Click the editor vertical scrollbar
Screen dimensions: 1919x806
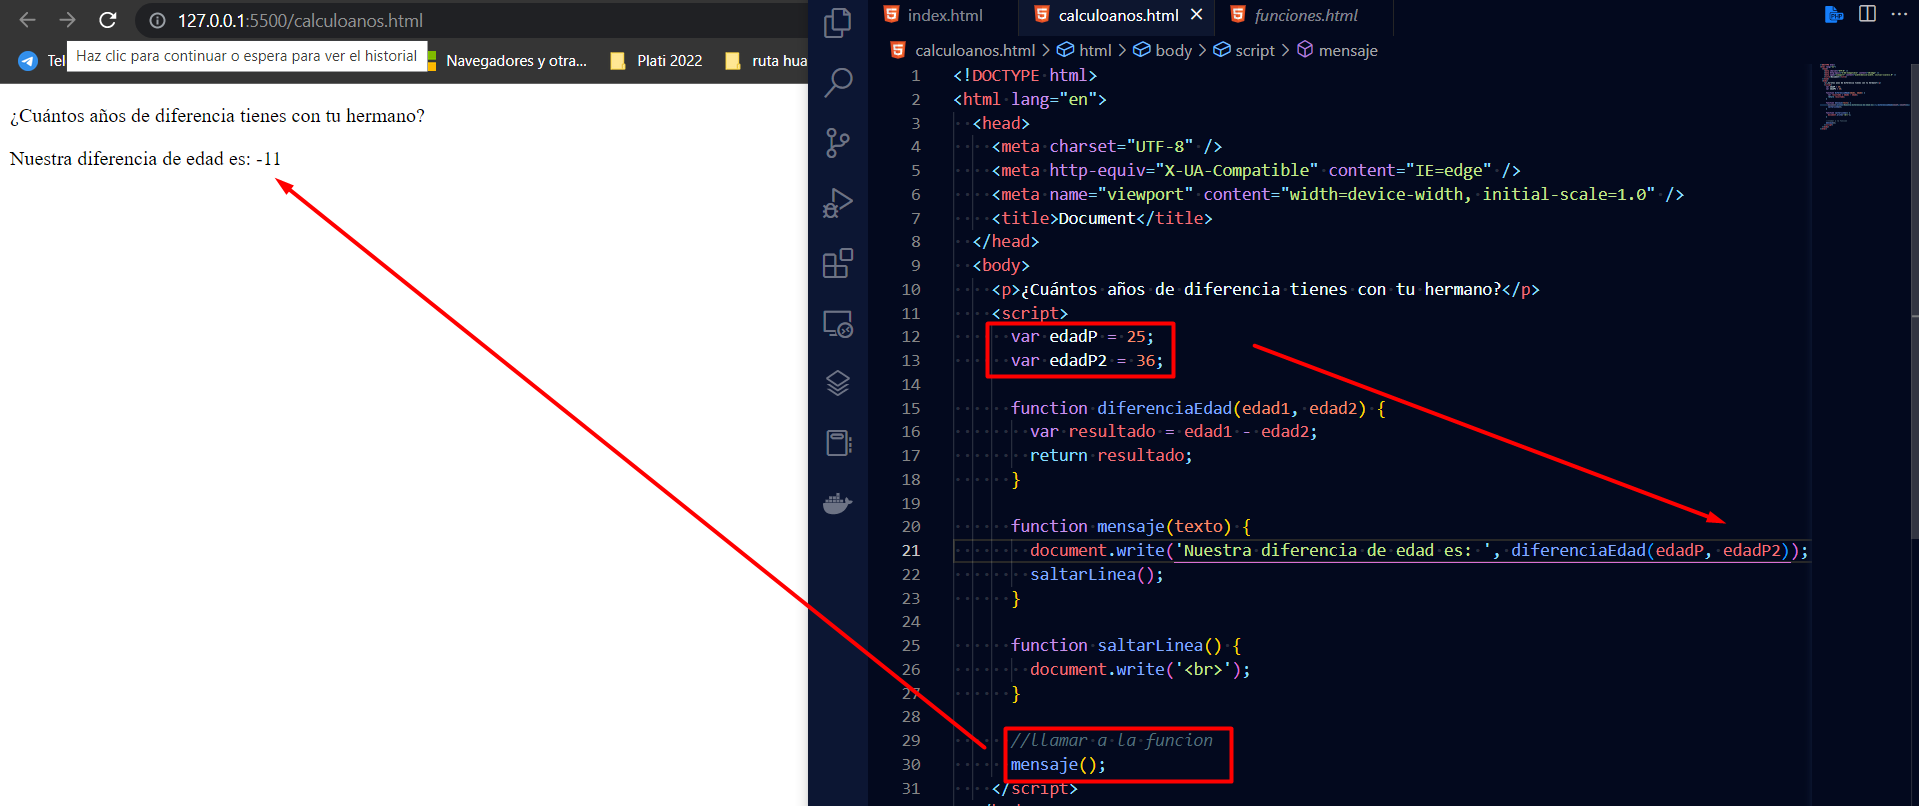click(x=1914, y=300)
